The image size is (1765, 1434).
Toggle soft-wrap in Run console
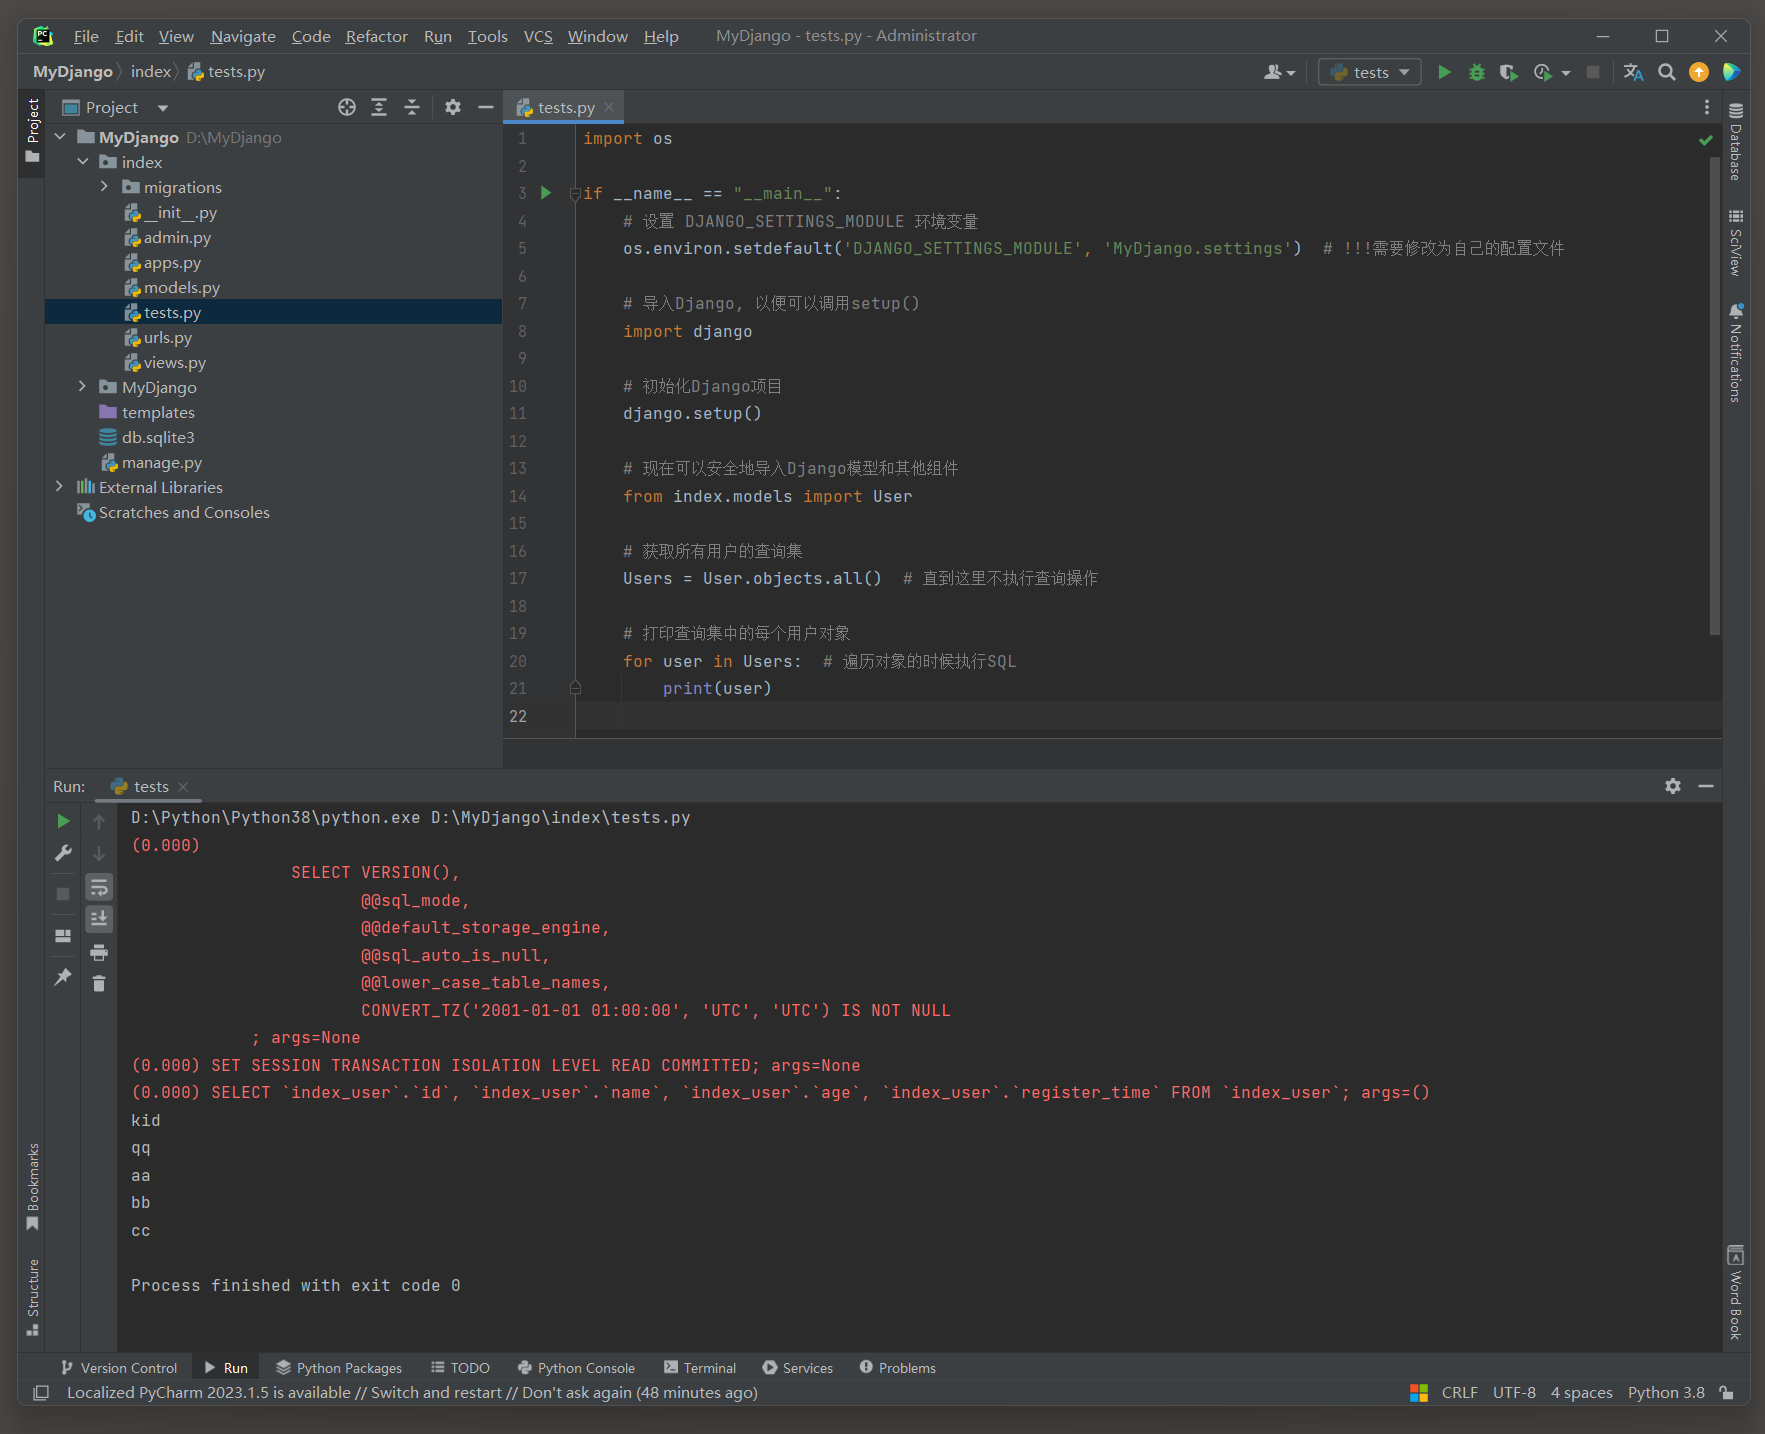[x=99, y=887]
